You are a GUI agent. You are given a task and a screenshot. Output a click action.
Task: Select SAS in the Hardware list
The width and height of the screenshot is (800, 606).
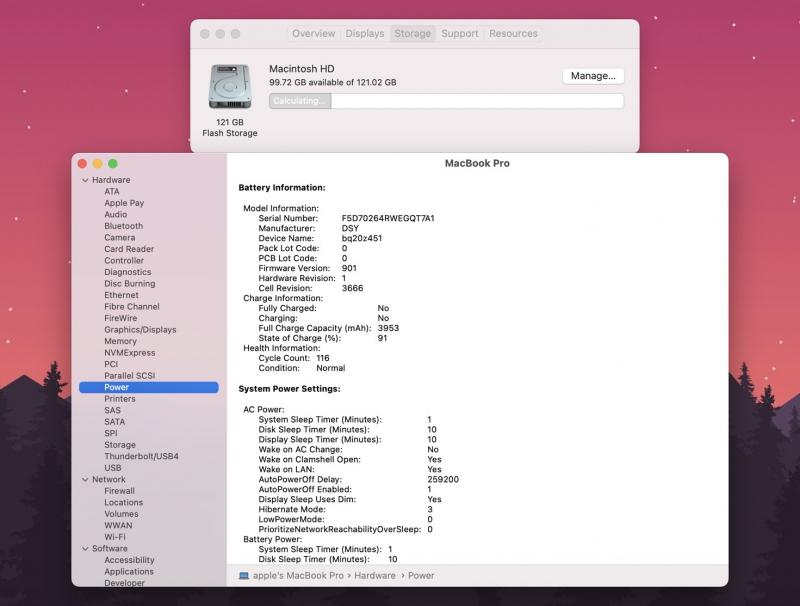(112, 411)
